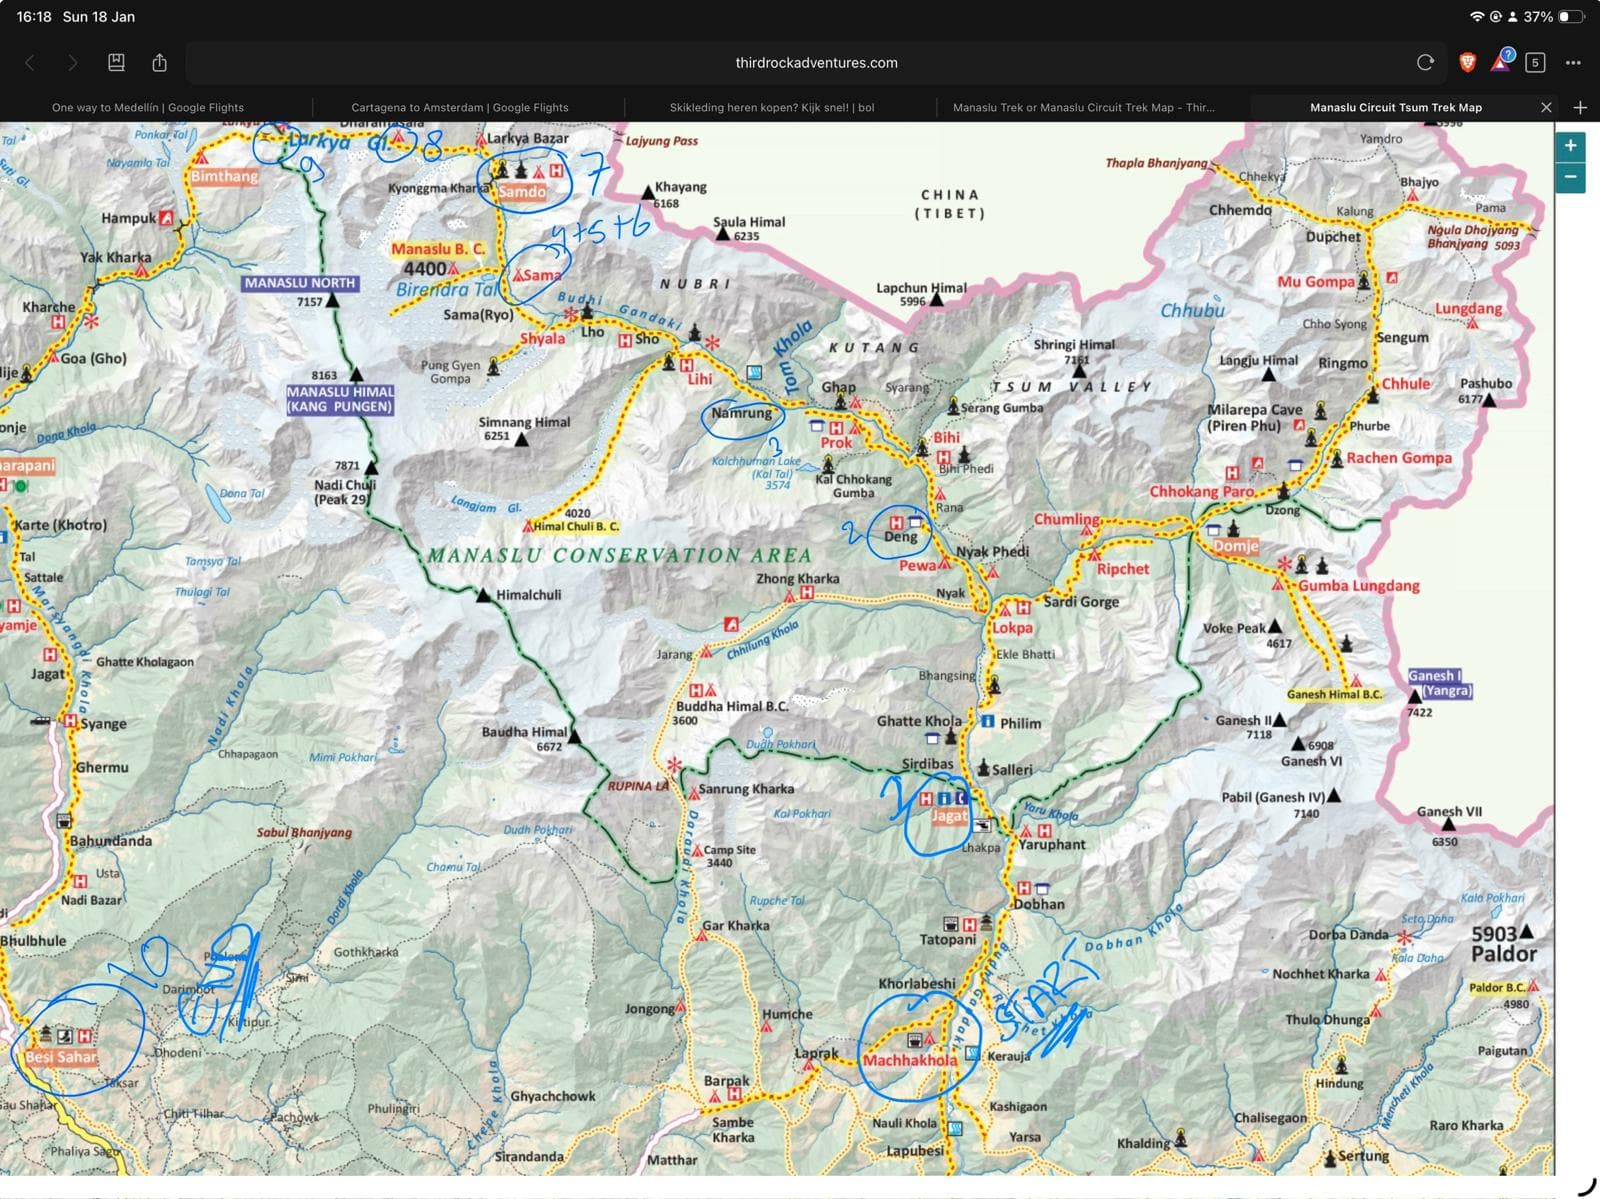Select the Manaslu Circuit Tsum Trek Map tab
The height and width of the screenshot is (1199, 1600).
[x=1396, y=107]
